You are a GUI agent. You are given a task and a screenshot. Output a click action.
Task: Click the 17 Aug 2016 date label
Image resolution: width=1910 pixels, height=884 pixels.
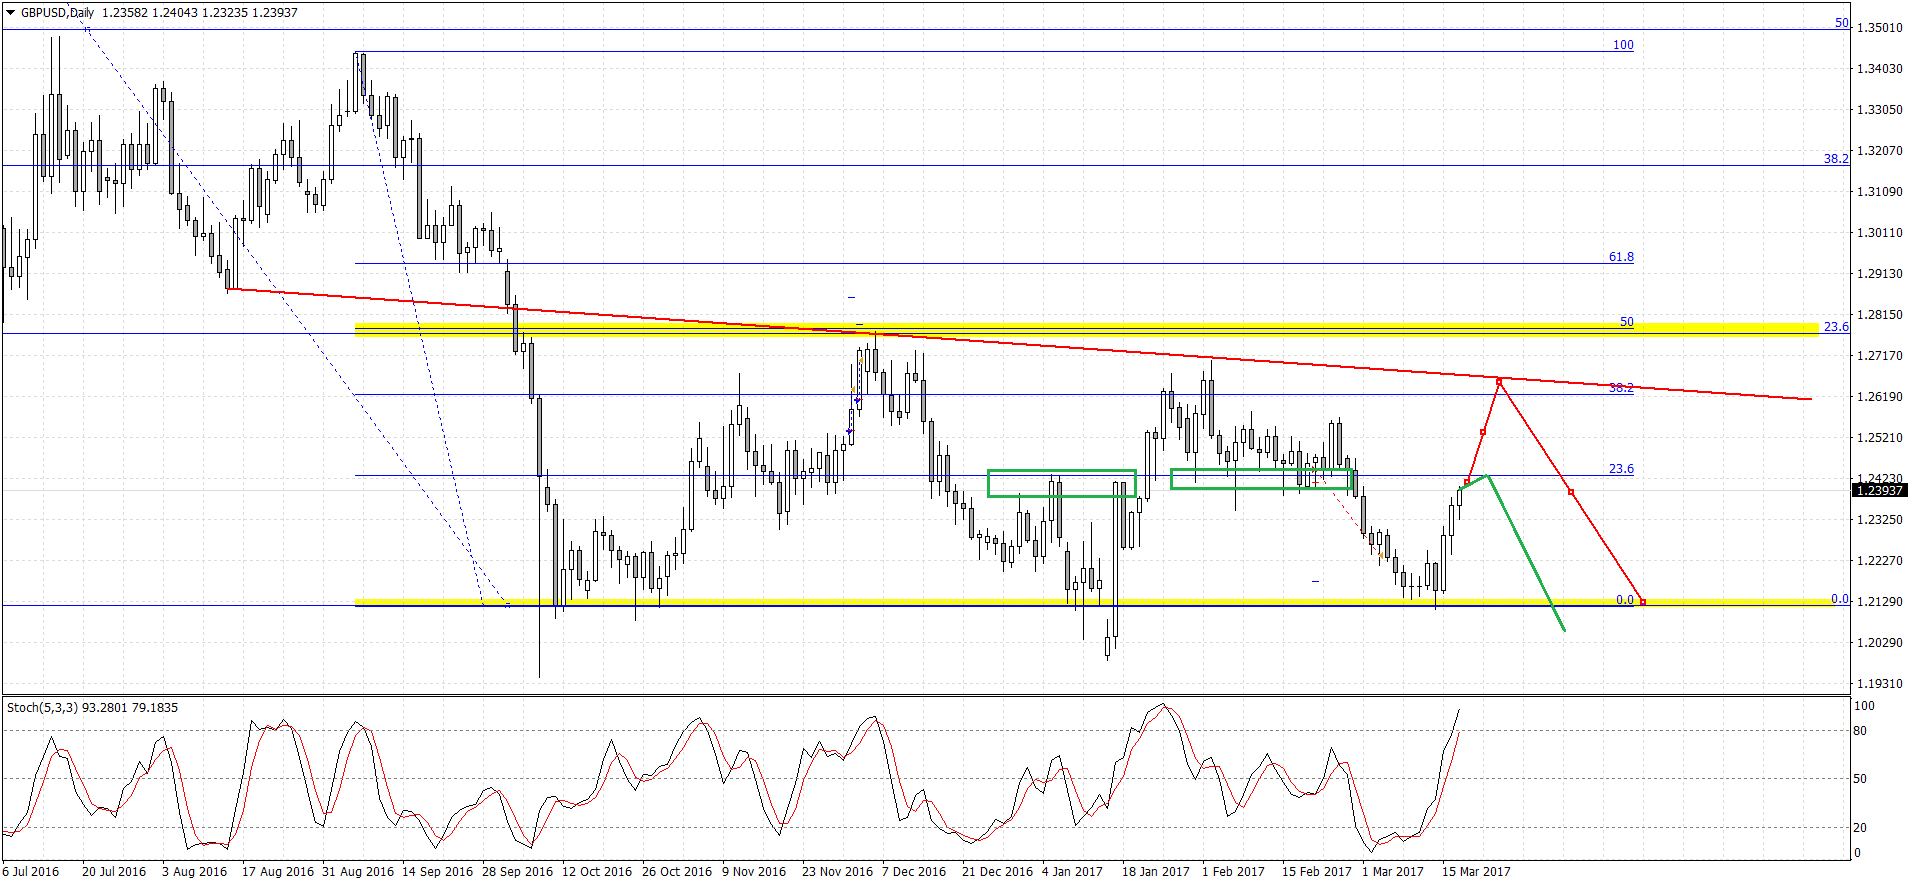[x=278, y=872]
